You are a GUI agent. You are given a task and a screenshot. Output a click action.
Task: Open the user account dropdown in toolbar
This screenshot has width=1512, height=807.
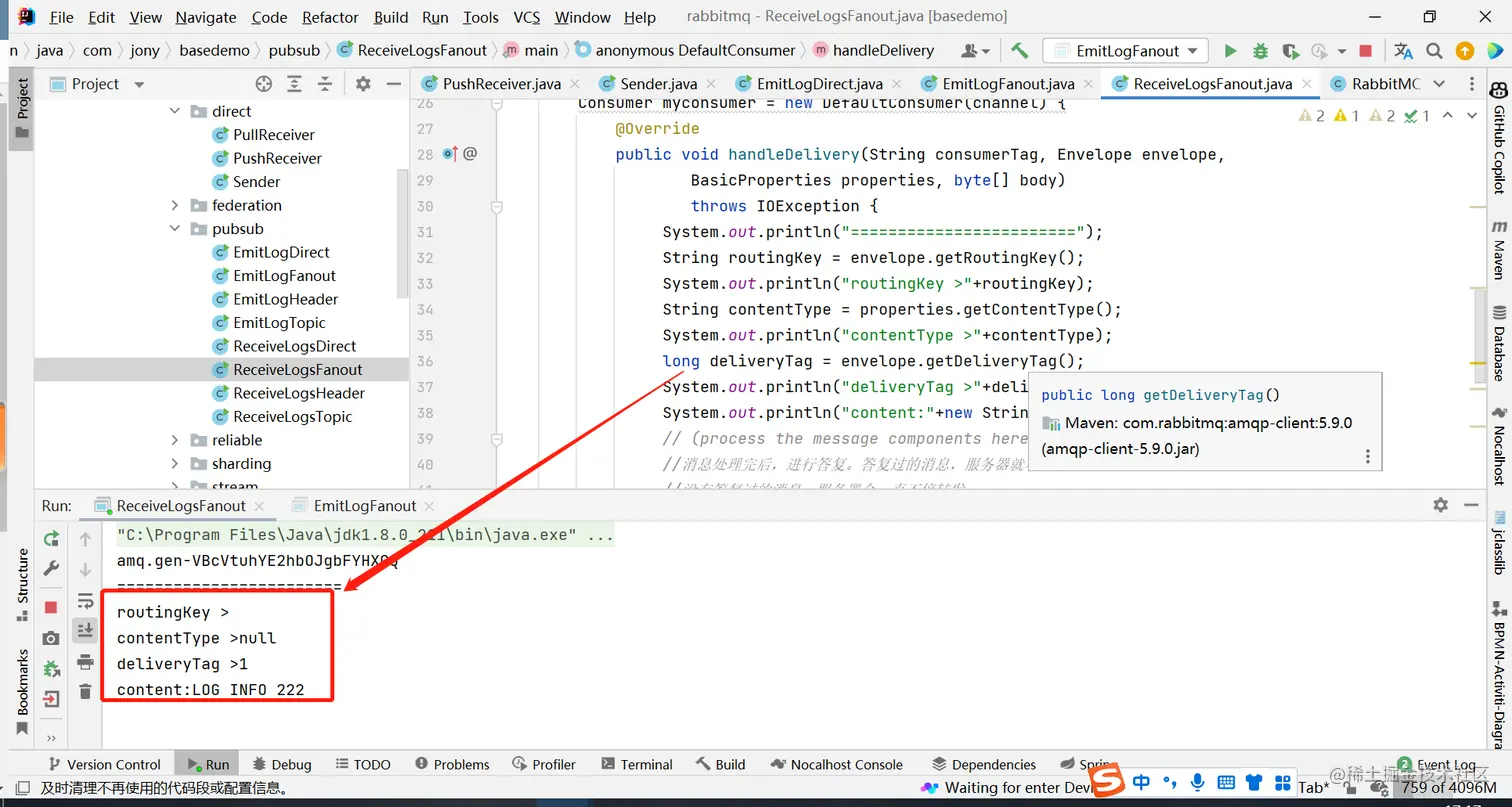pos(975,51)
